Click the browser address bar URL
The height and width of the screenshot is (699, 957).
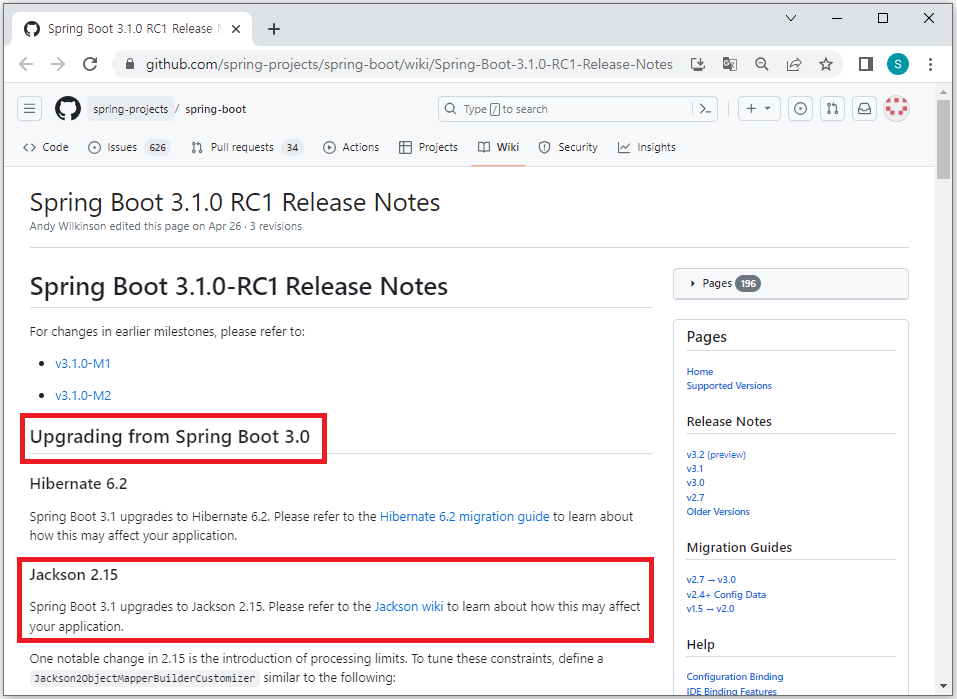(409, 64)
